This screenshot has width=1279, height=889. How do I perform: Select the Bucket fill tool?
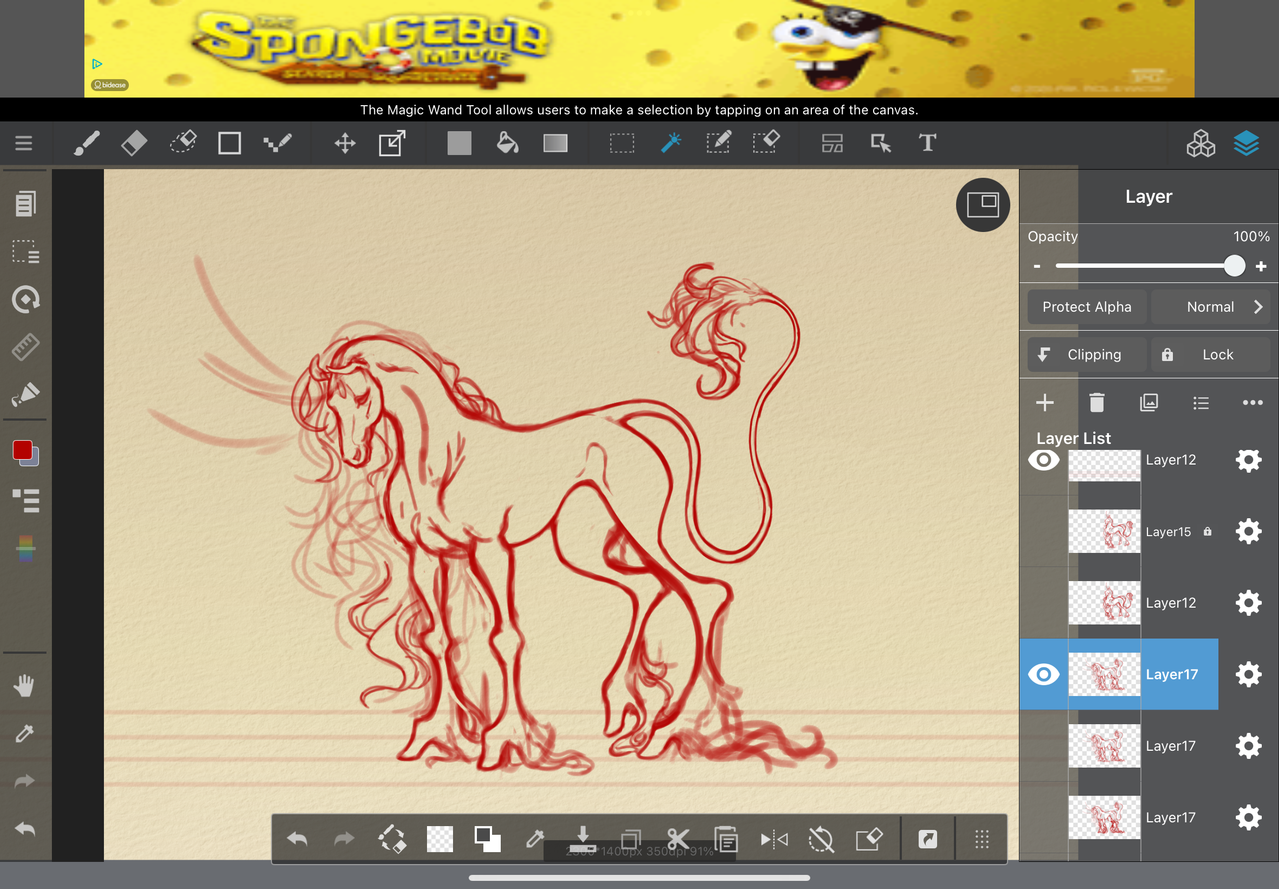click(x=508, y=144)
